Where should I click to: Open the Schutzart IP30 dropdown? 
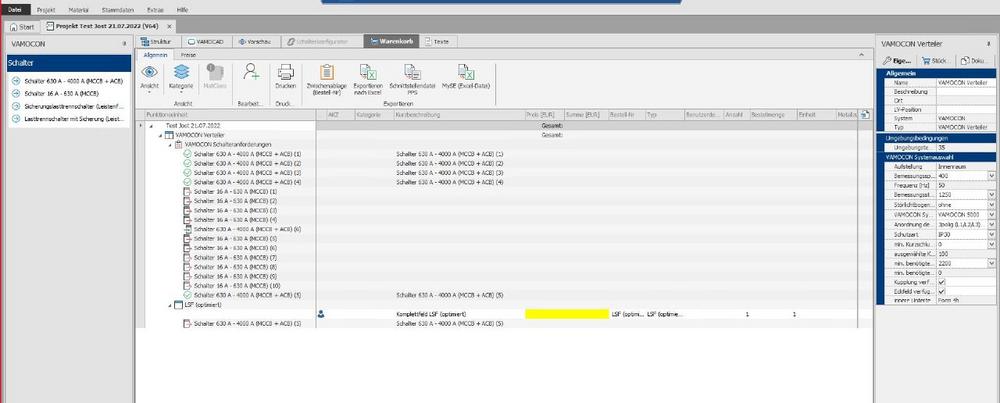[x=992, y=234]
